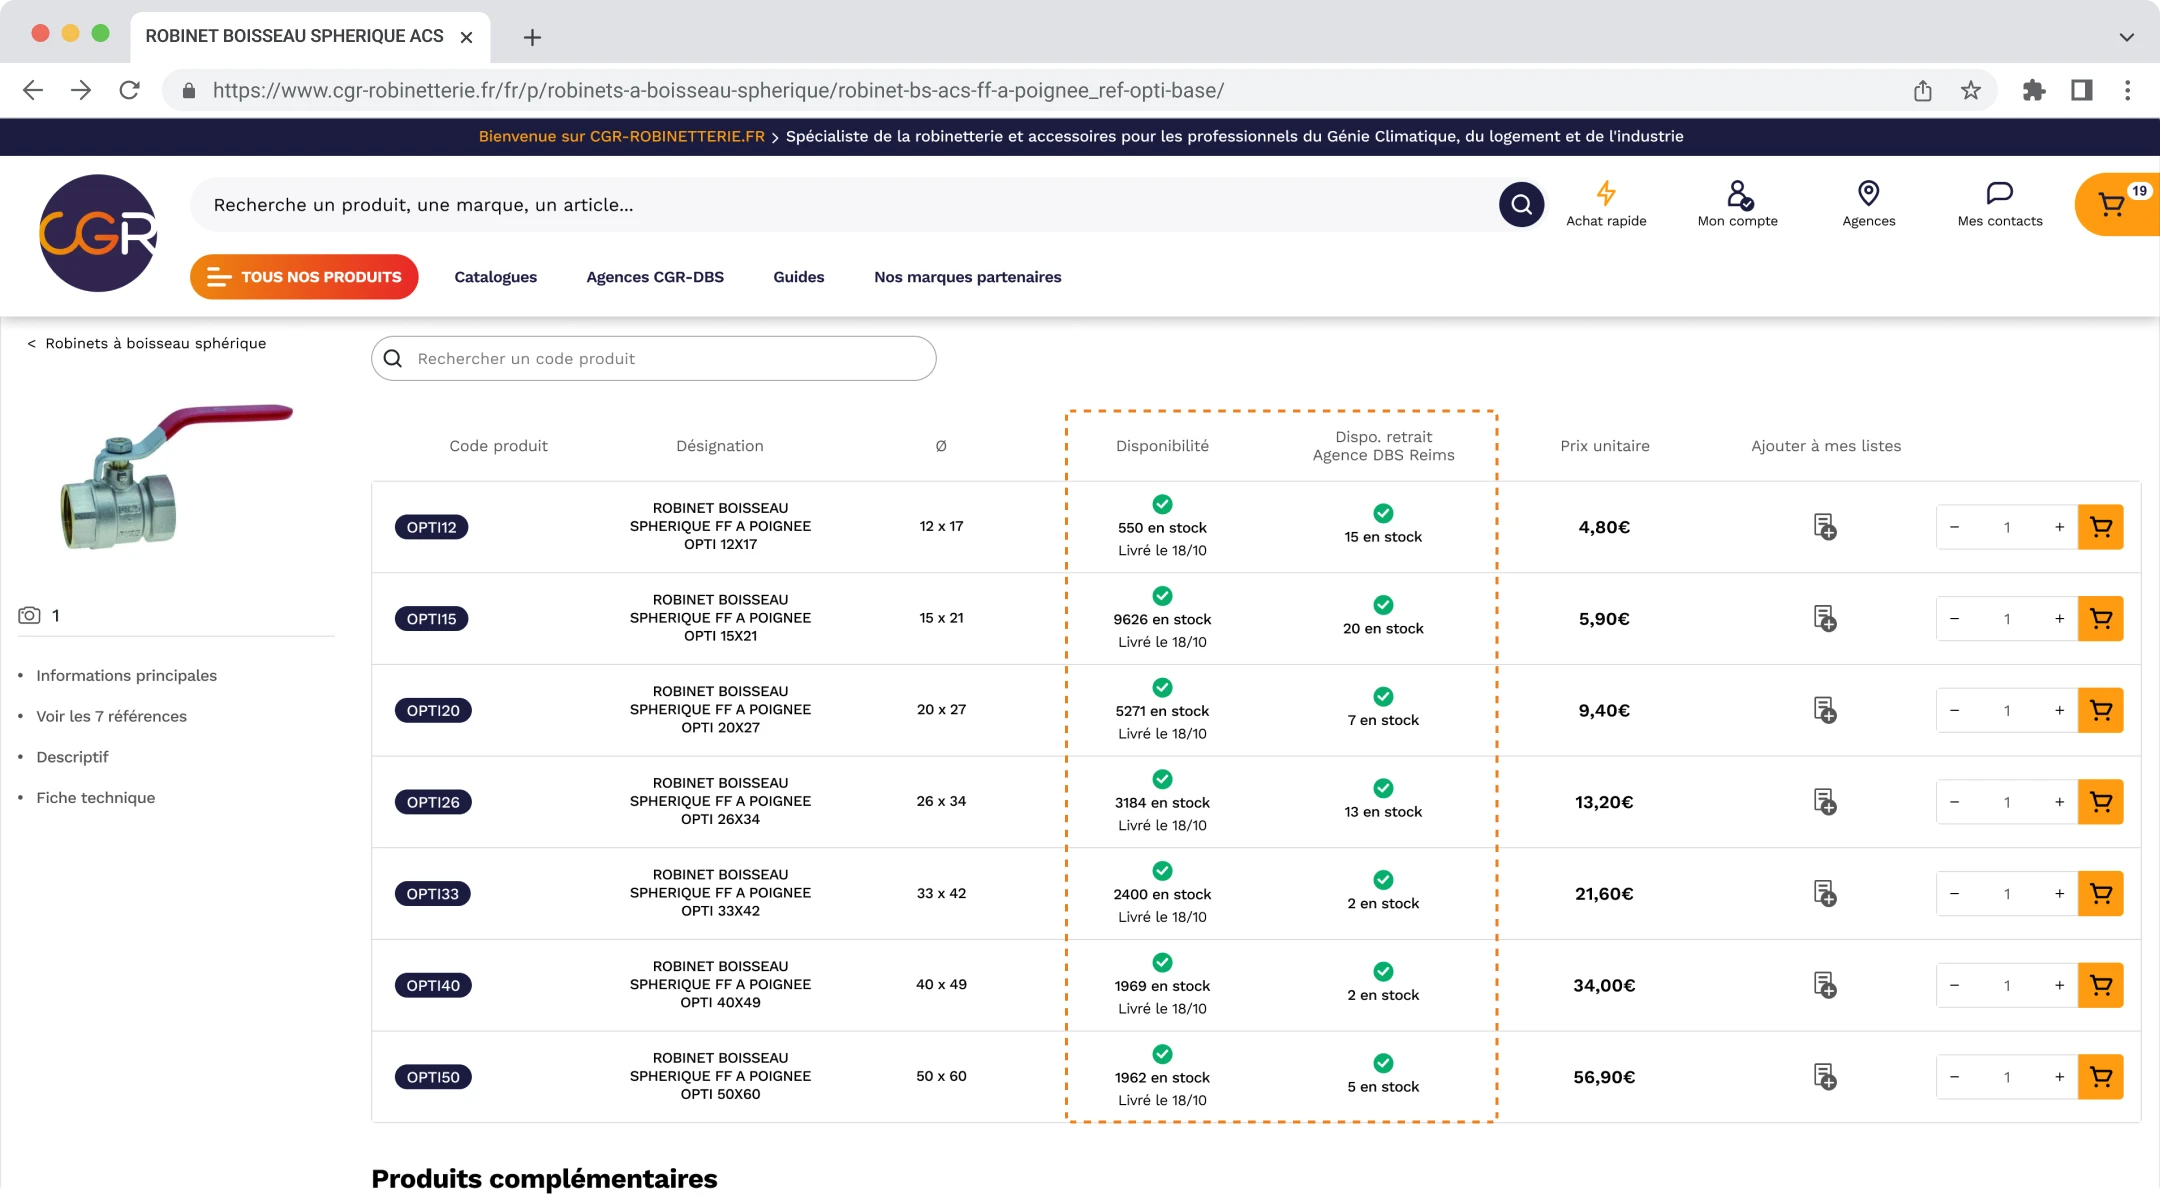Image resolution: width=2160 pixels, height=1199 pixels.
Task: Click availability indicator for OPTI40
Action: coord(1162,961)
